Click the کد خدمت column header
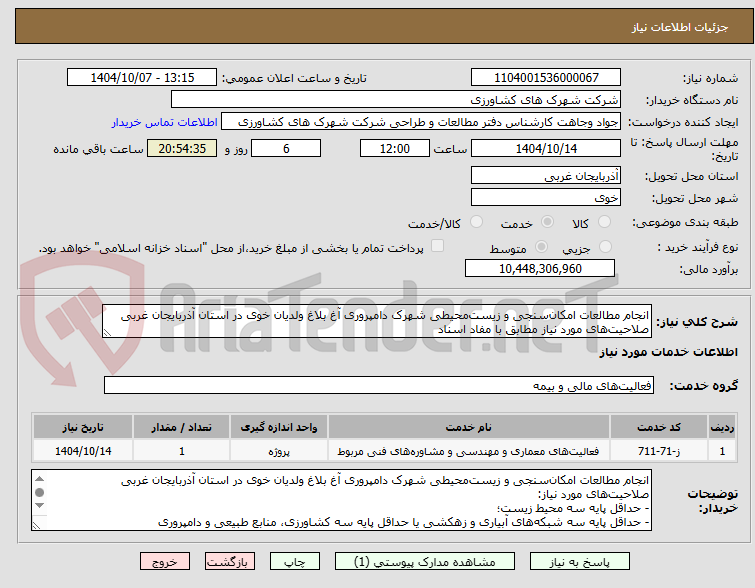This screenshot has width=755, height=588. [x=659, y=427]
